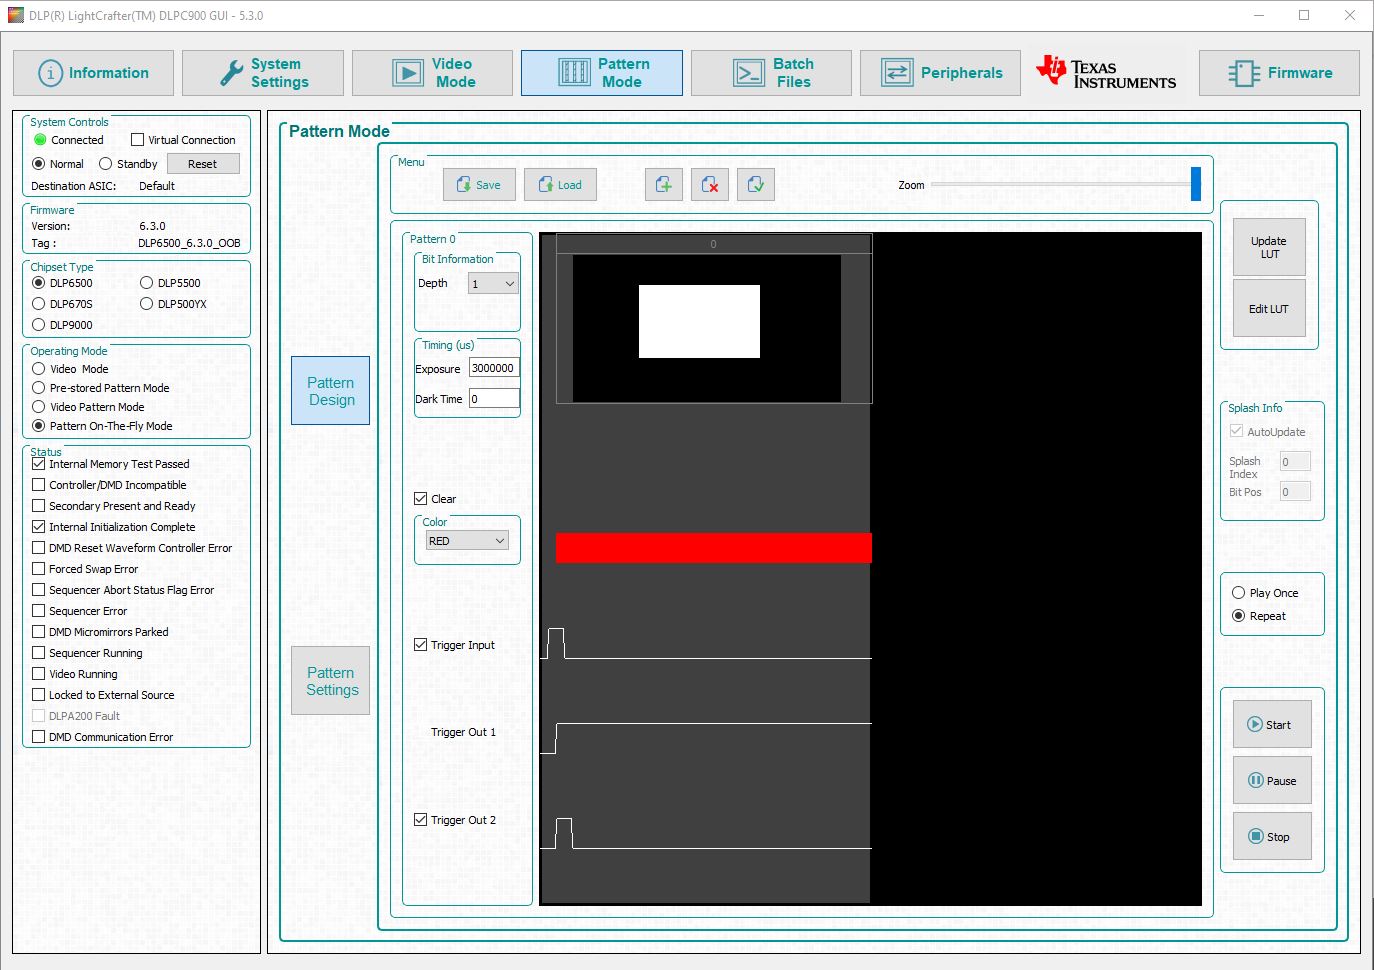The height and width of the screenshot is (970, 1374).
Task: Click the Dark Time input field
Action: pos(494,399)
